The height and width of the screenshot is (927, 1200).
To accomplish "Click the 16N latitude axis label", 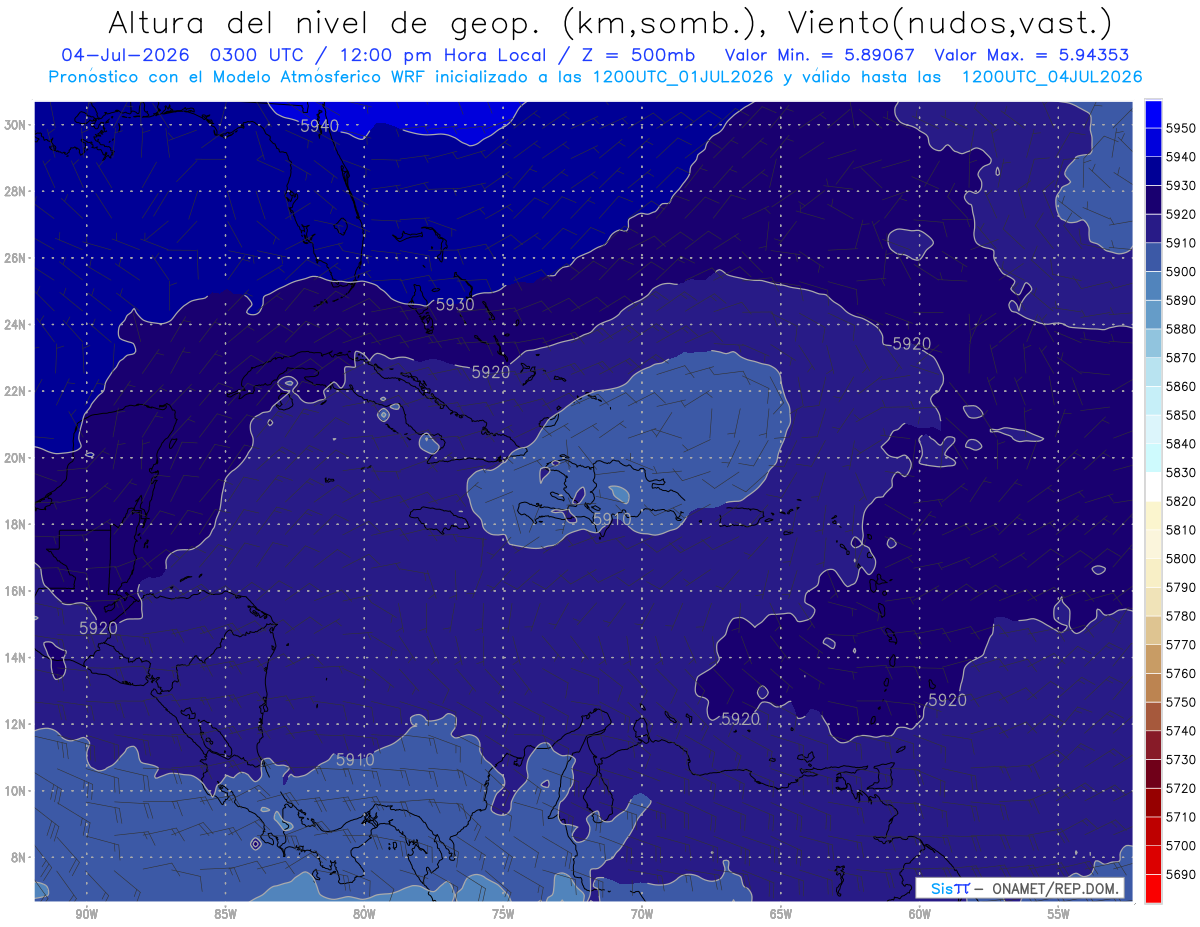I will click(15, 591).
